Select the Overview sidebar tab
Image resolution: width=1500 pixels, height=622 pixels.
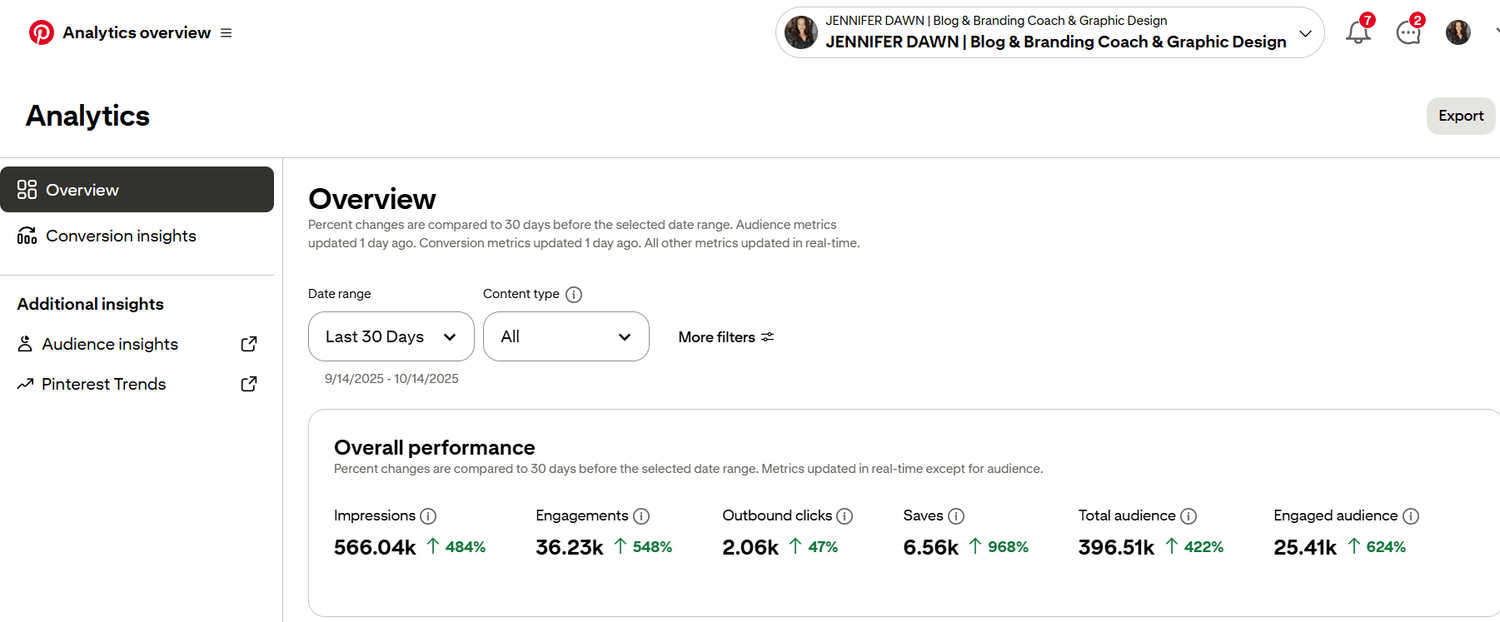point(137,190)
